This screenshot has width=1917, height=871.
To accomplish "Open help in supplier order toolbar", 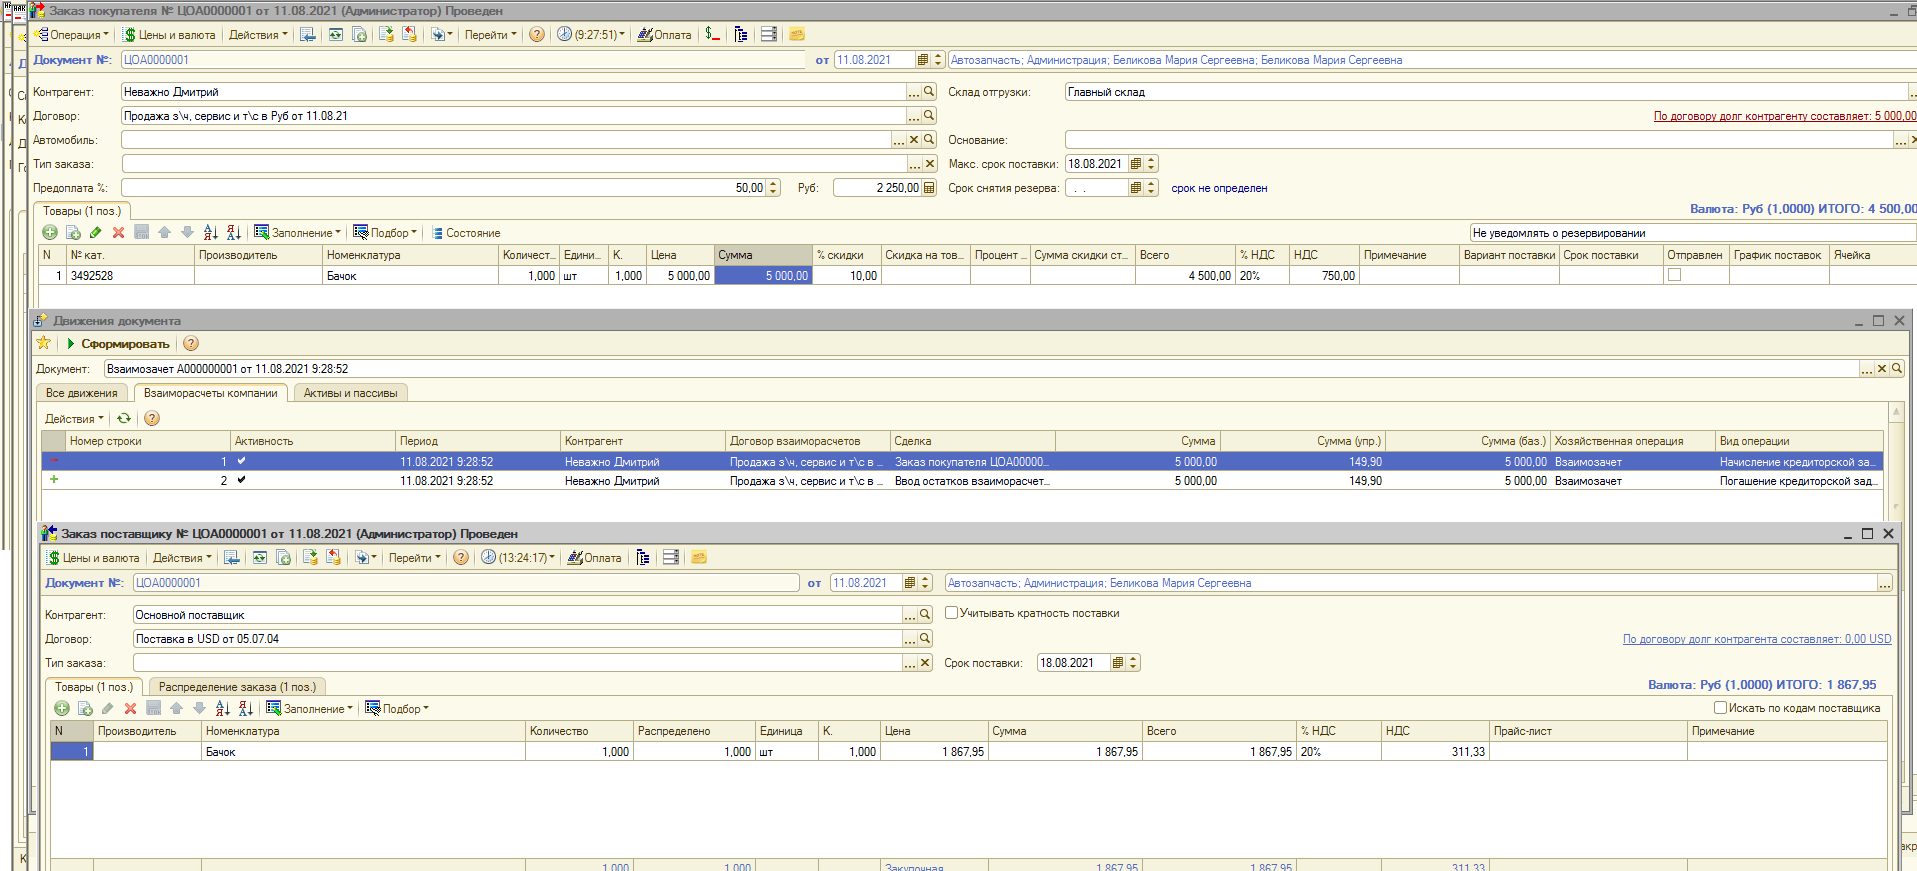I will click(x=461, y=558).
